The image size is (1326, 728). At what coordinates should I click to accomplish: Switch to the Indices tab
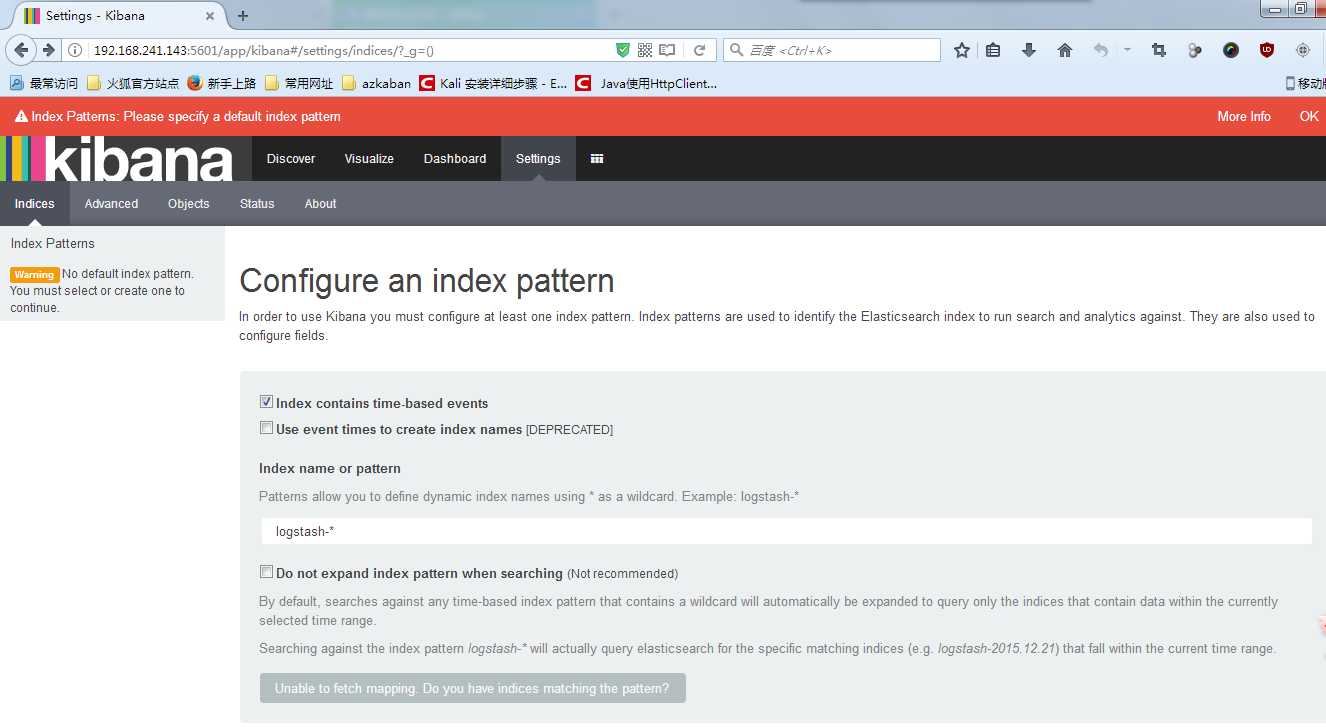point(35,204)
